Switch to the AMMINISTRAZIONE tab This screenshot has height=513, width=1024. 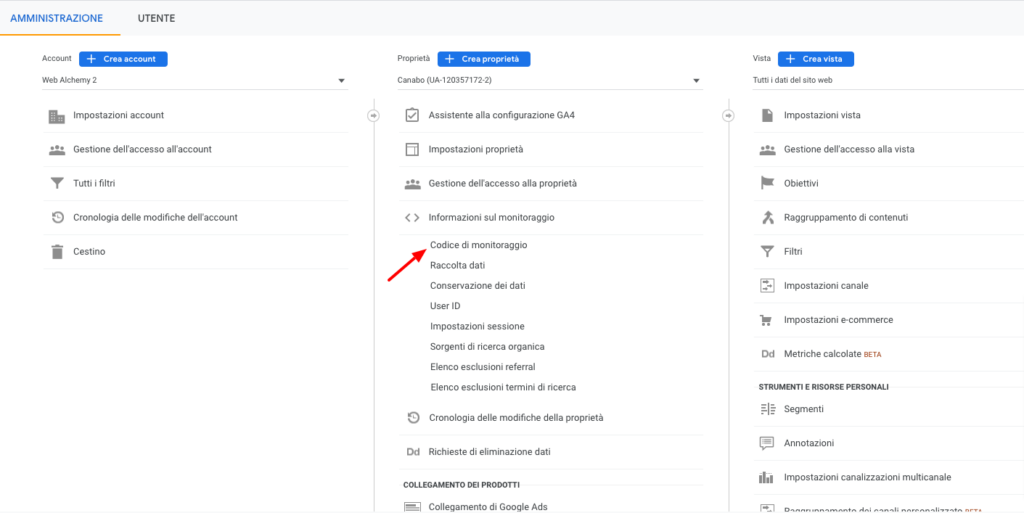57,18
